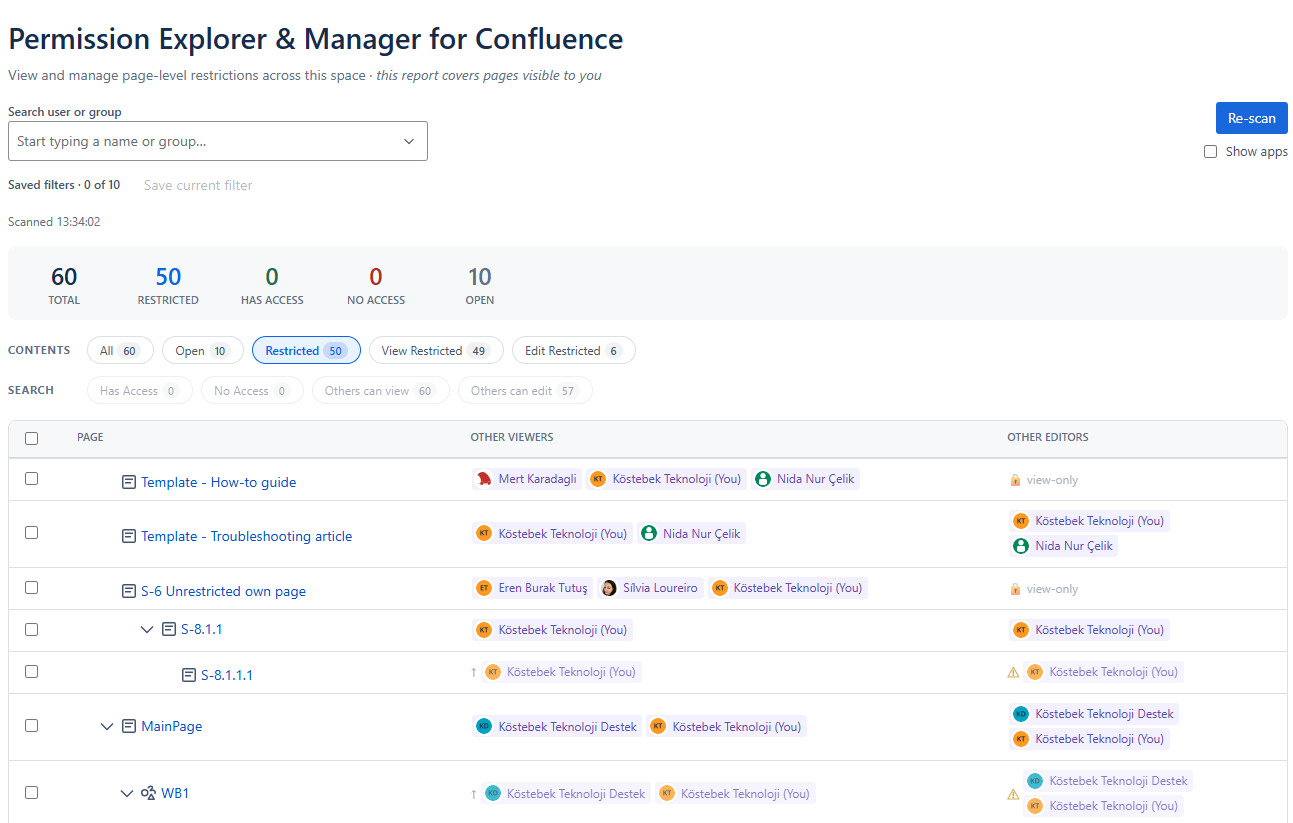Open the Template - Troubleshooting article link
The width and height of the screenshot is (1293, 823).
246,536
